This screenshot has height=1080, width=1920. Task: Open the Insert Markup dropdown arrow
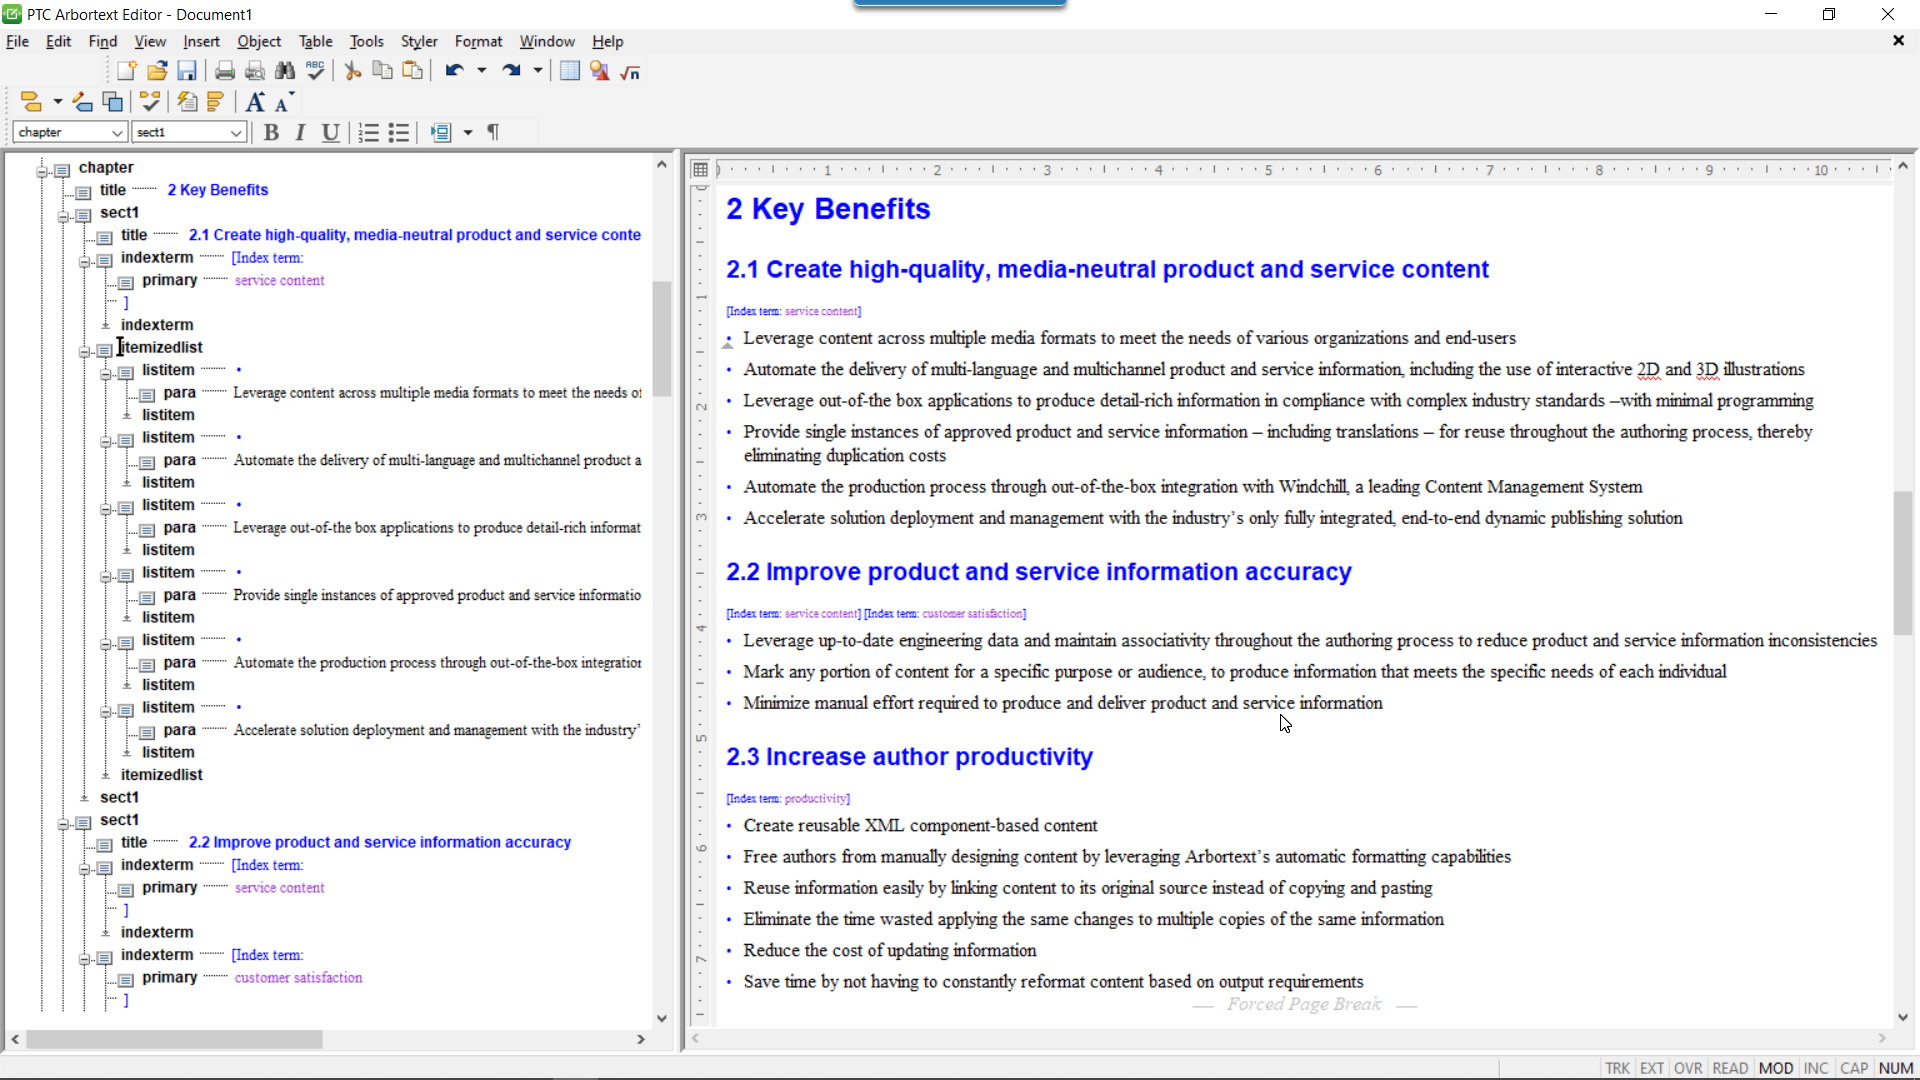pyautogui.click(x=57, y=102)
